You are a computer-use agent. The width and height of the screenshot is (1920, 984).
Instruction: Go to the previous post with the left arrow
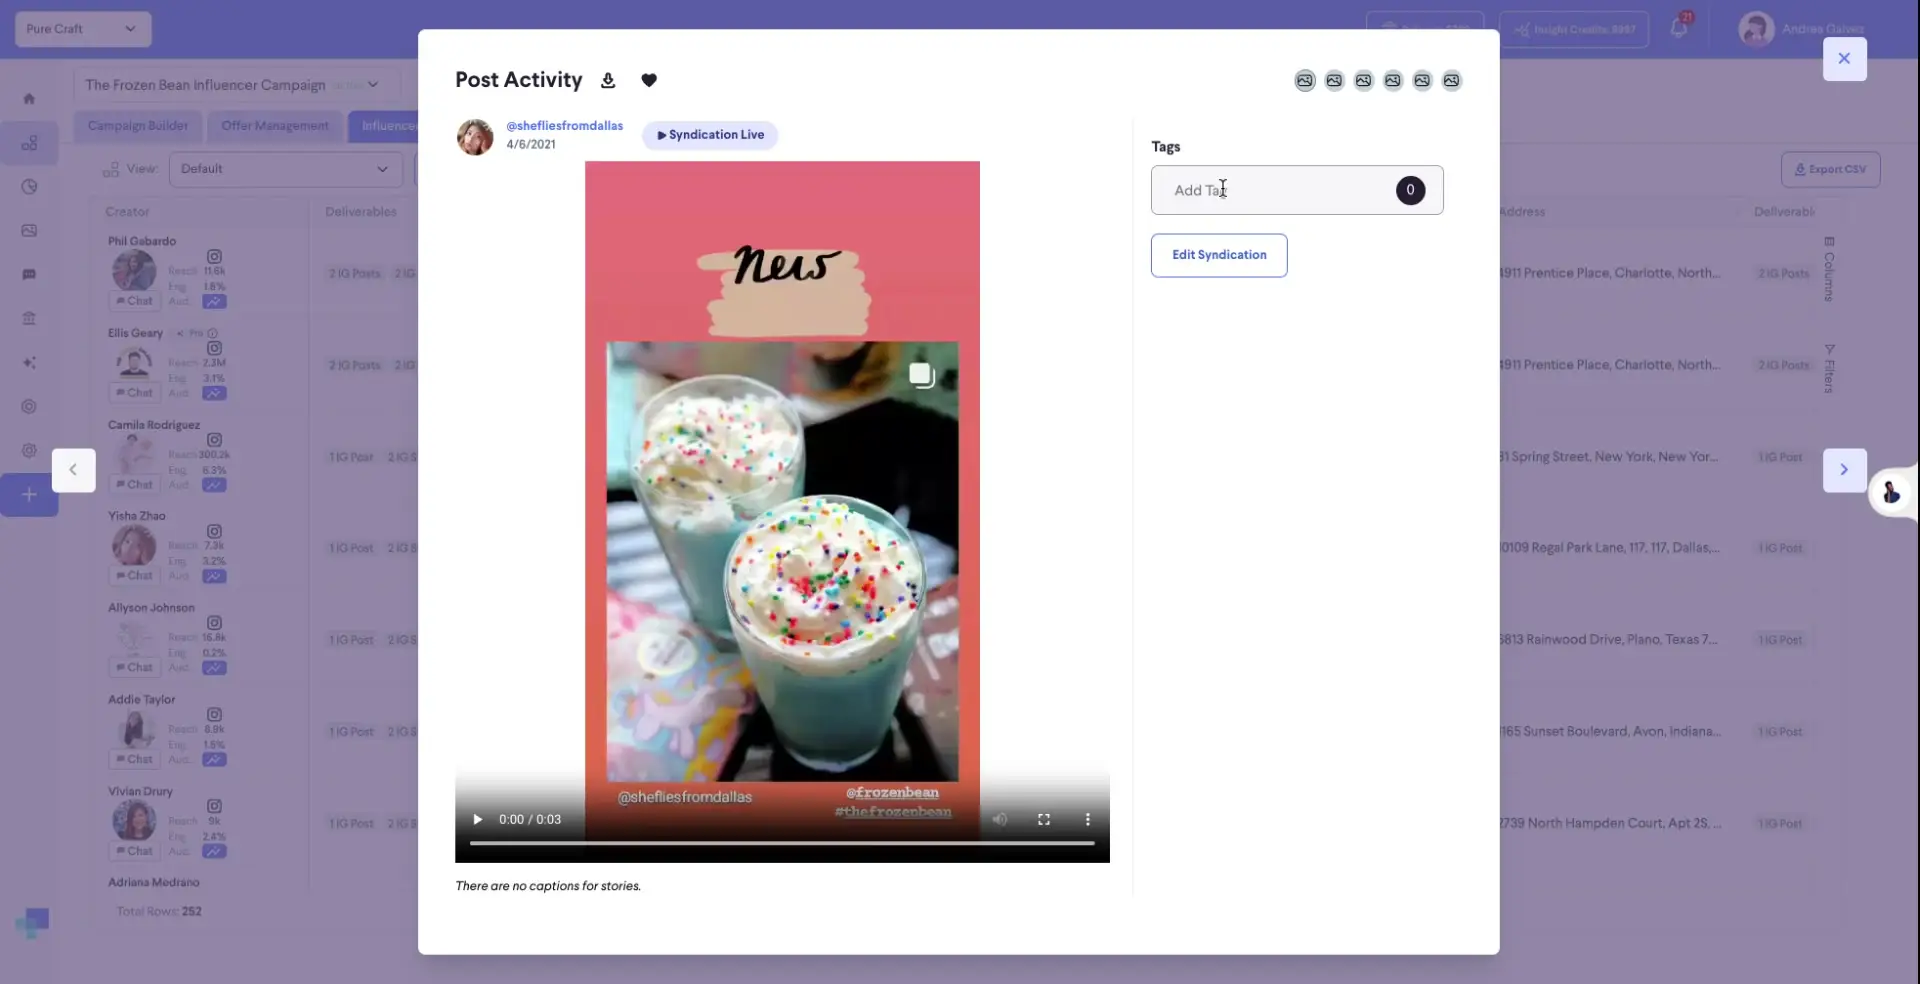(x=73, y=470)
